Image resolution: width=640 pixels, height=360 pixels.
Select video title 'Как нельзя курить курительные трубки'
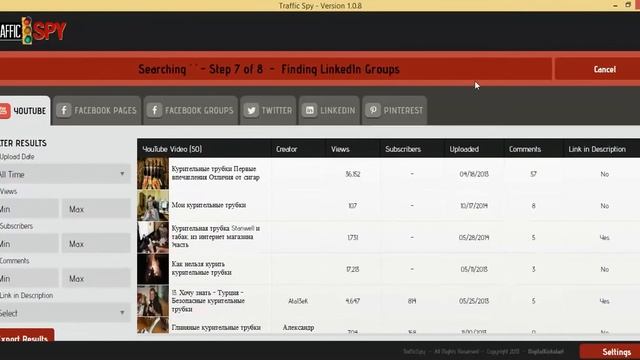pos(202,268)
